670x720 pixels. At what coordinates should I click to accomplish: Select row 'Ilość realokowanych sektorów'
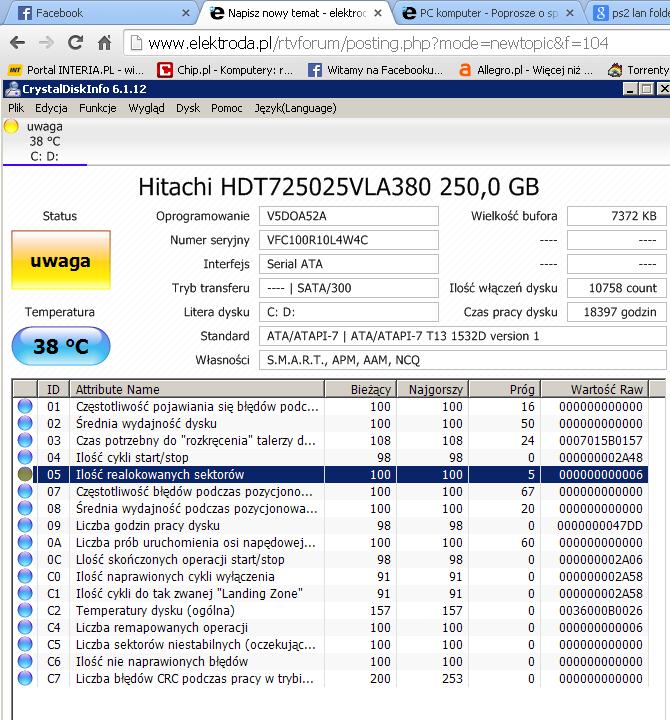(x=331, y=474)
